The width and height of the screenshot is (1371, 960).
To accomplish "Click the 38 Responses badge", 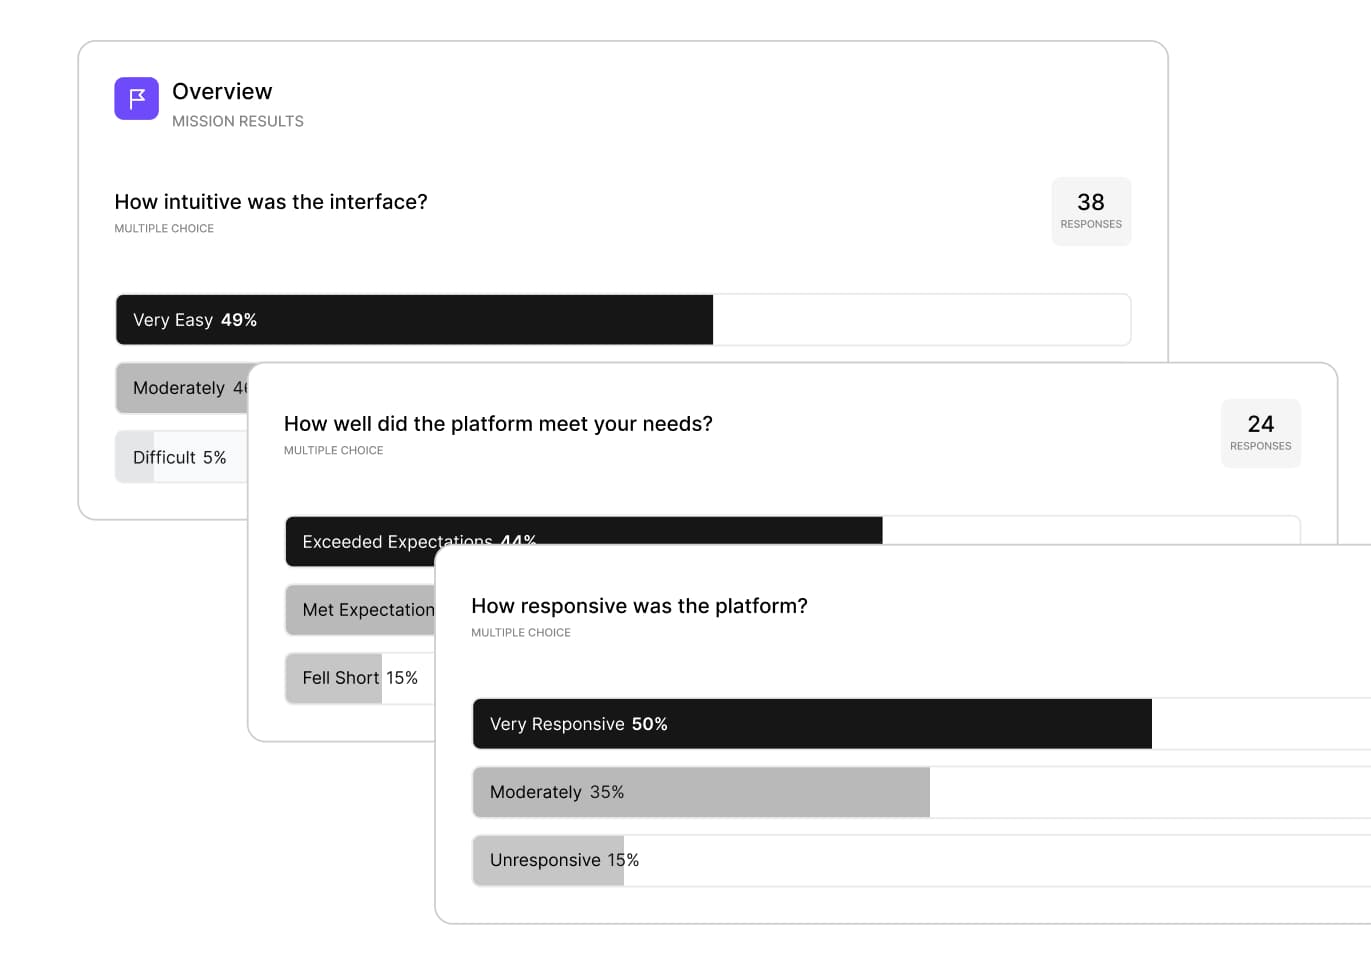I will click(1090, 211).
